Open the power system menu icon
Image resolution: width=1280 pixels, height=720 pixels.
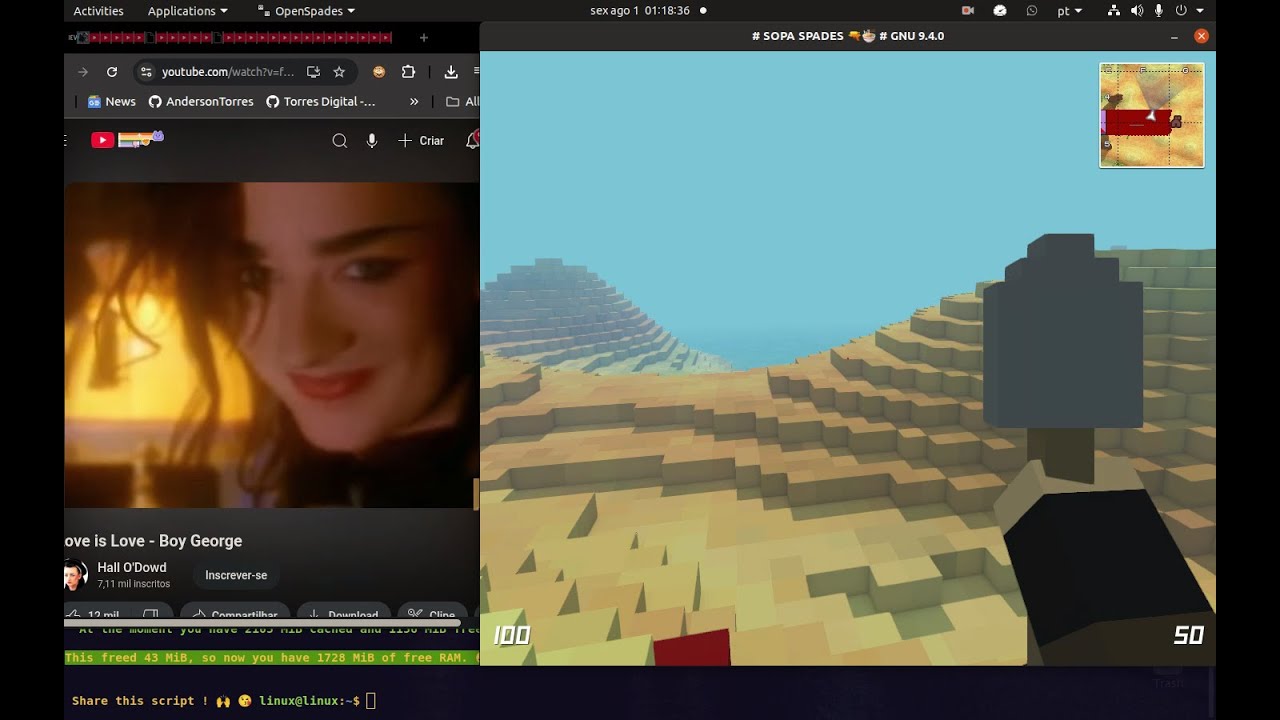[1181, 11]
